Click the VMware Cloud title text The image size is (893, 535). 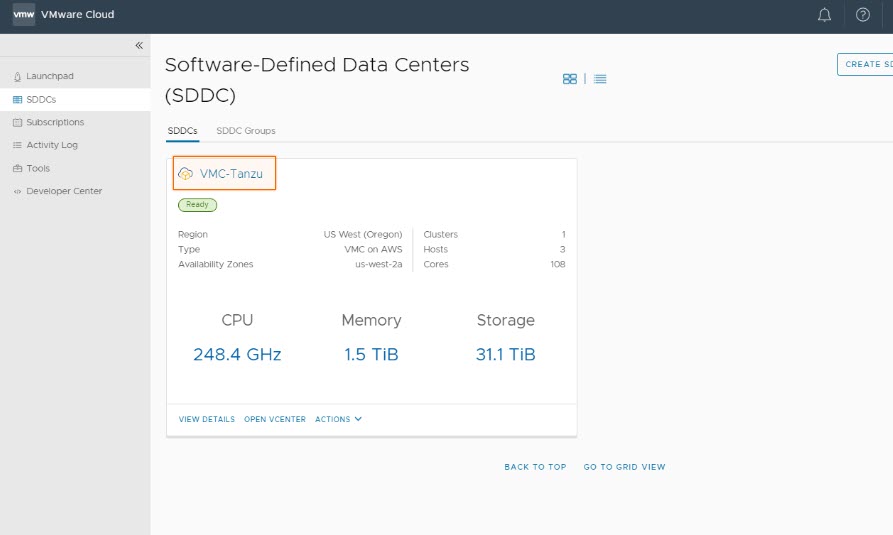pyautogui.click(x=77, y=15)
